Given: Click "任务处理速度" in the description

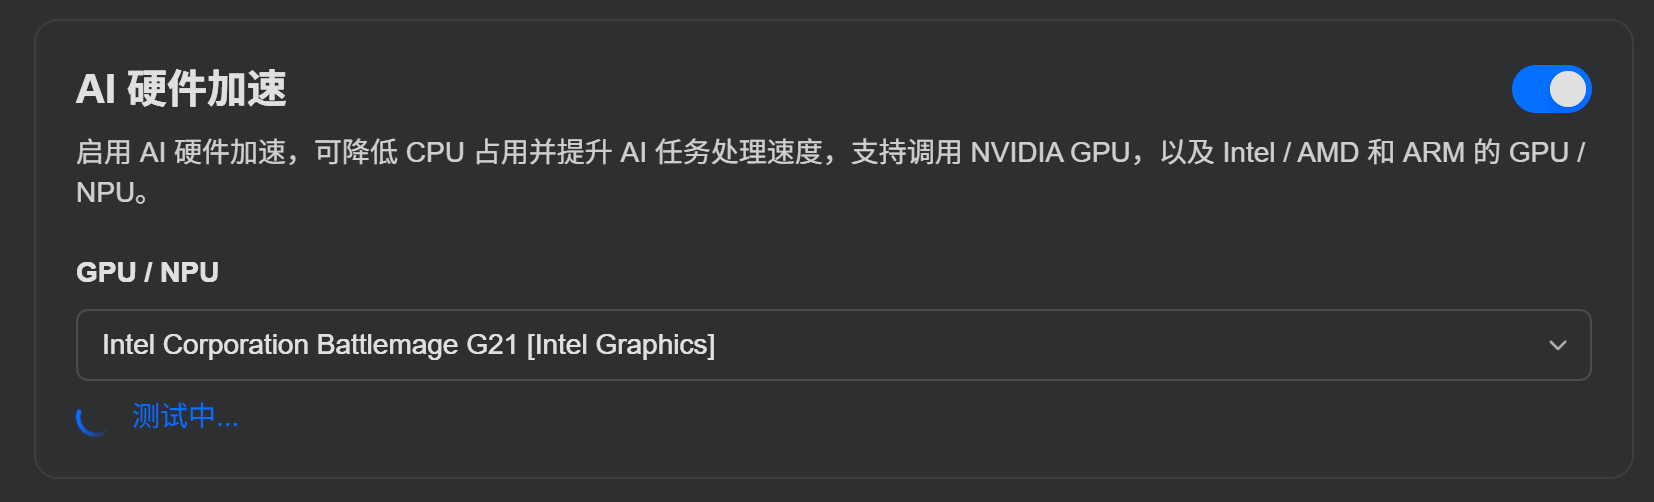Looking at the screenshot, I should click(738, 152).
